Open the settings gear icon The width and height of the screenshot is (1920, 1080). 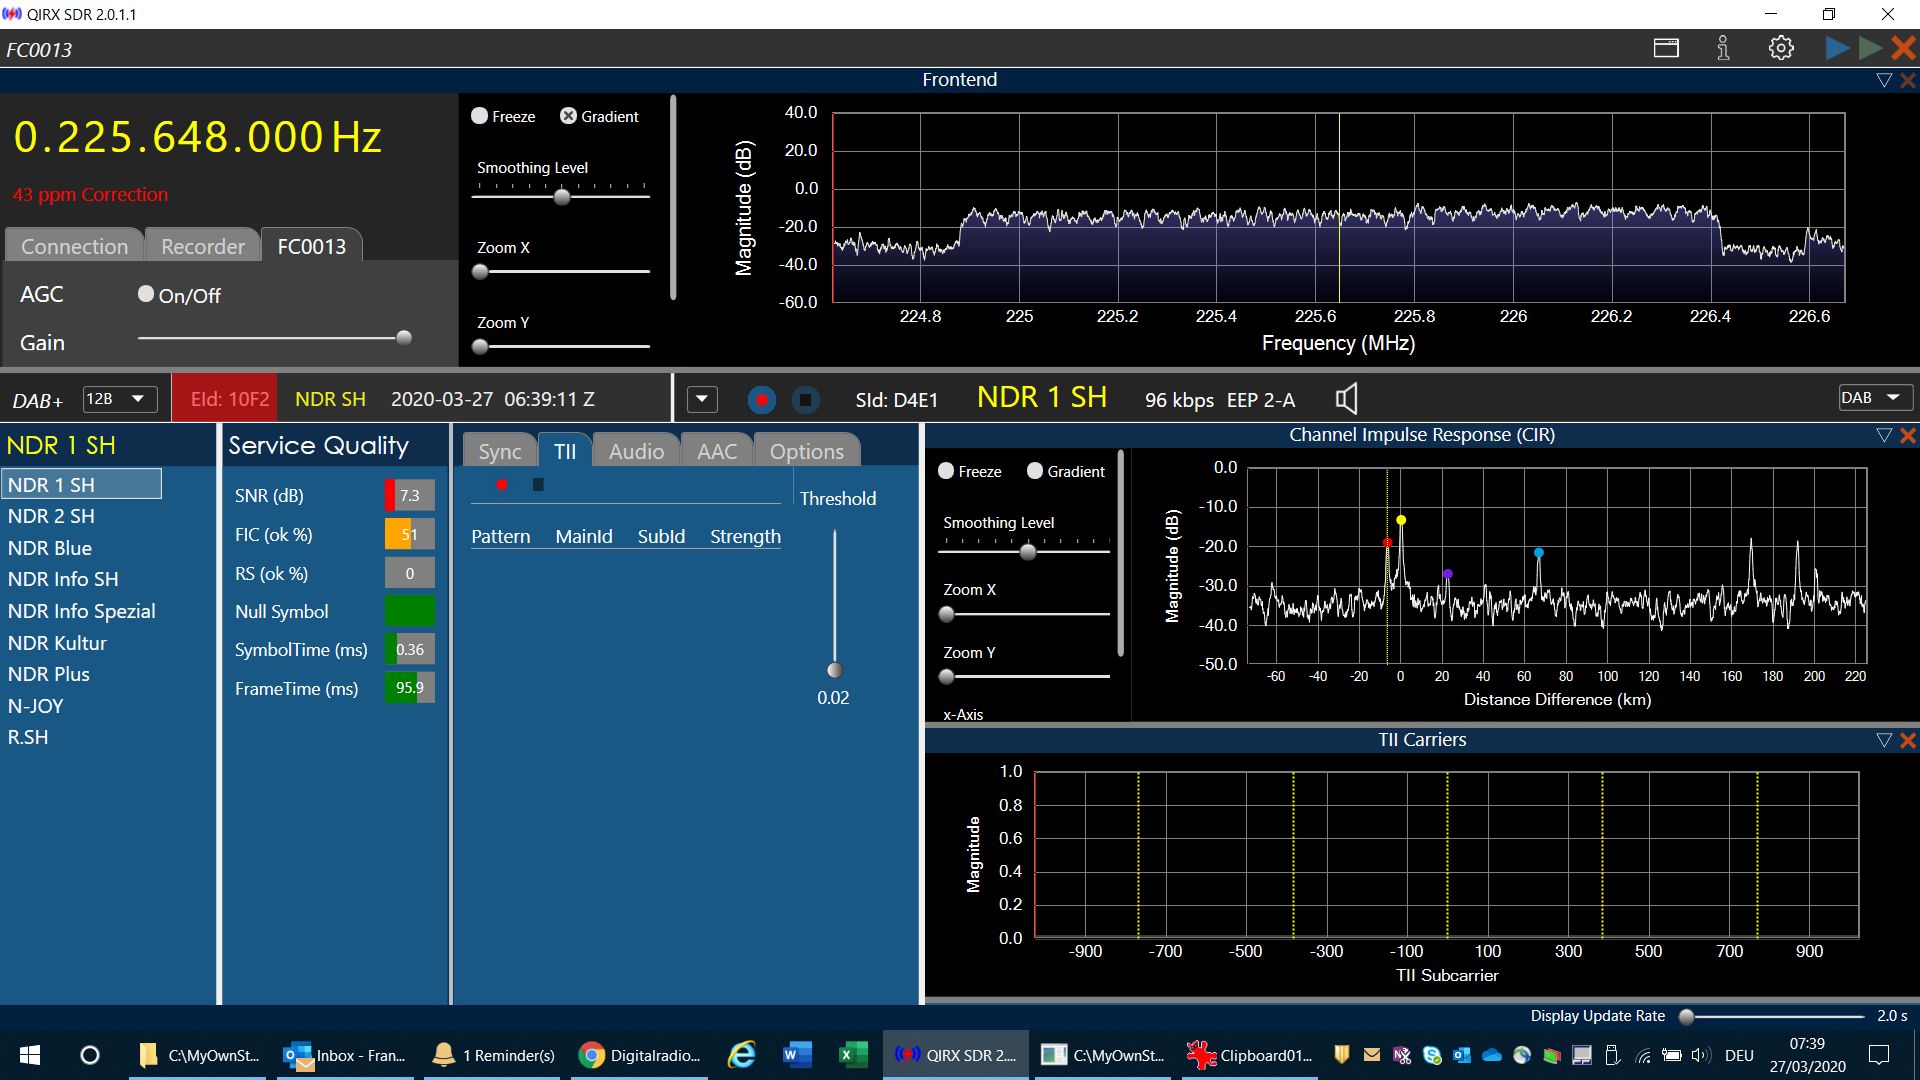click(x=1781, y=48)
